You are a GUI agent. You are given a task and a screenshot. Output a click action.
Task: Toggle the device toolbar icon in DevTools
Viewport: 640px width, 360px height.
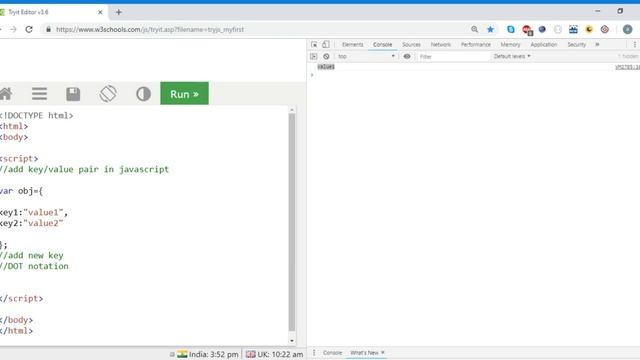(326, 44)
